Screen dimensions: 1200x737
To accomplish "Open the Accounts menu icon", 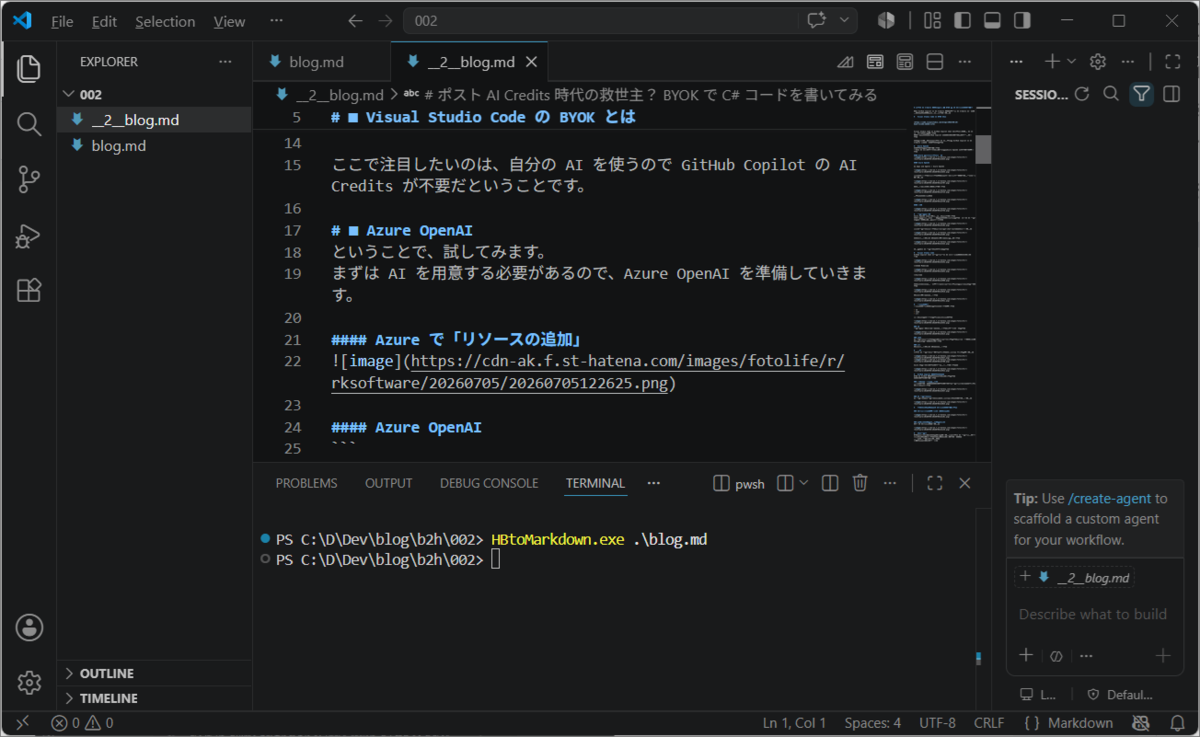I will click(x=29, y=628).
